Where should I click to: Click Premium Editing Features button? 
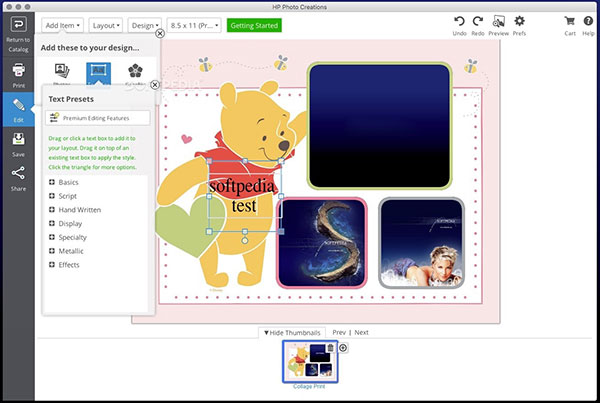[x=98, y=118]
